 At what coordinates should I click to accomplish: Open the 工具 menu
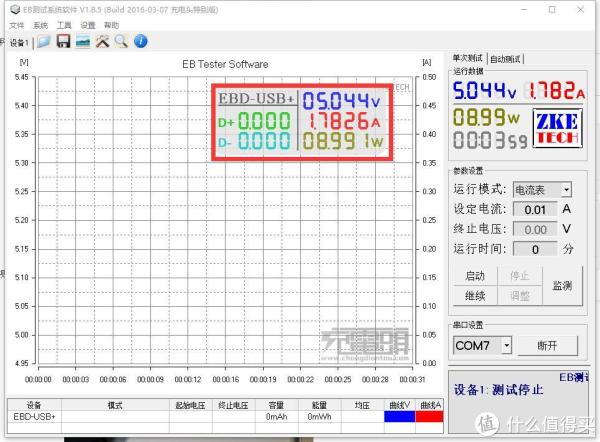click(64, 26)
